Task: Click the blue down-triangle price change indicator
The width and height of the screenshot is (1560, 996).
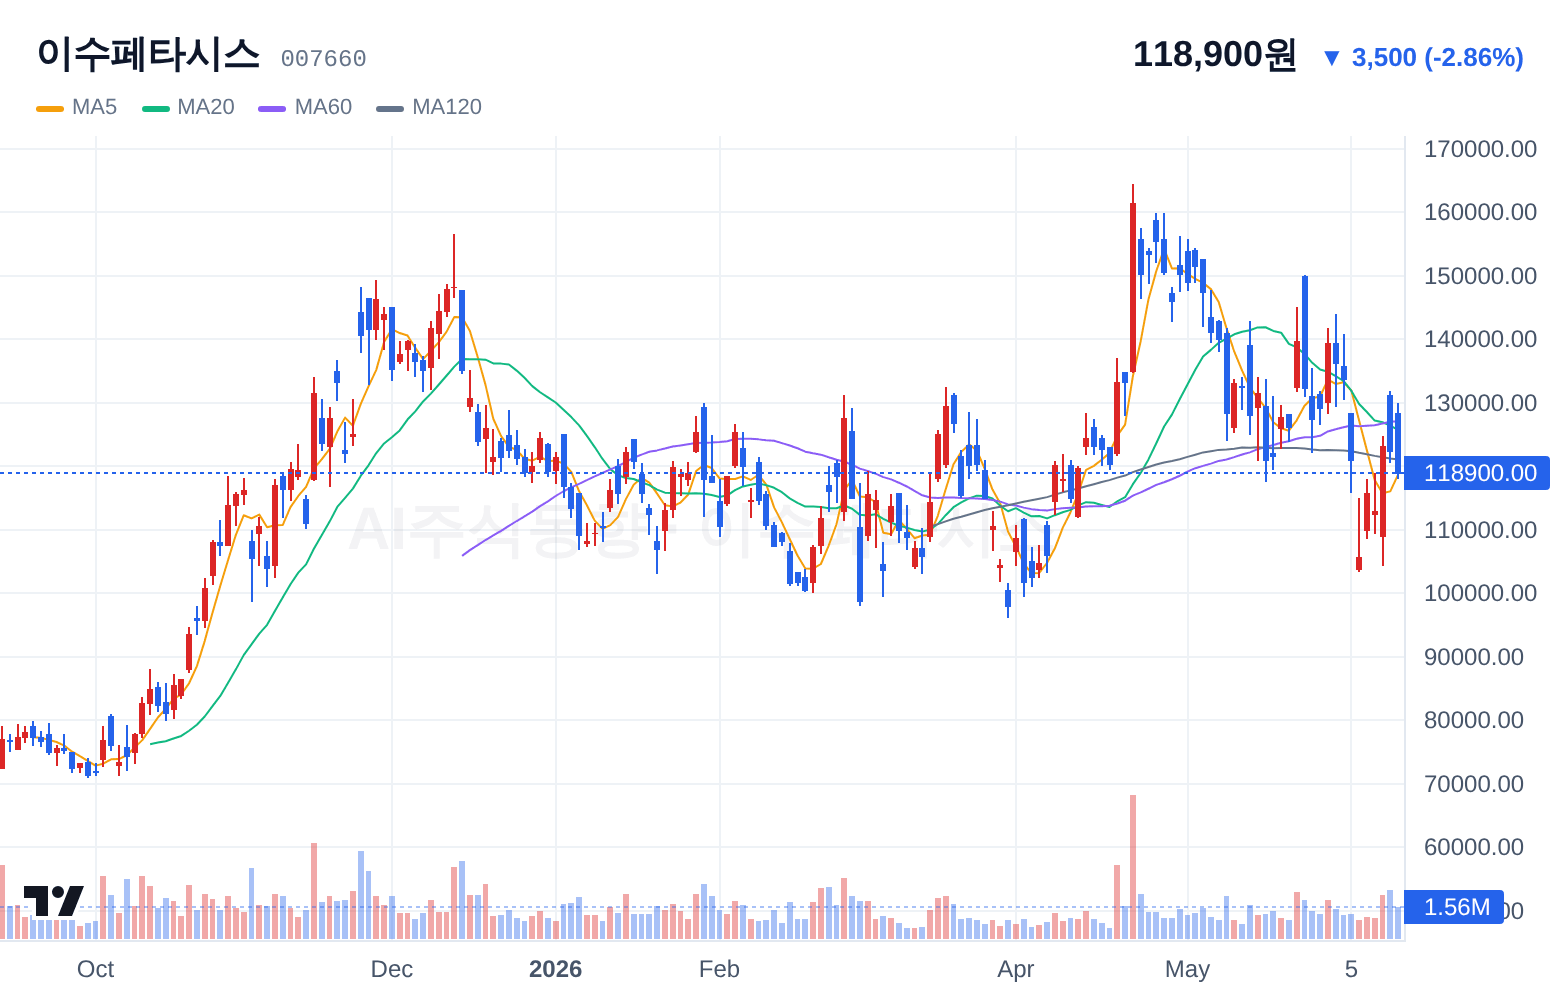Action: click(x=1331, y=58)
